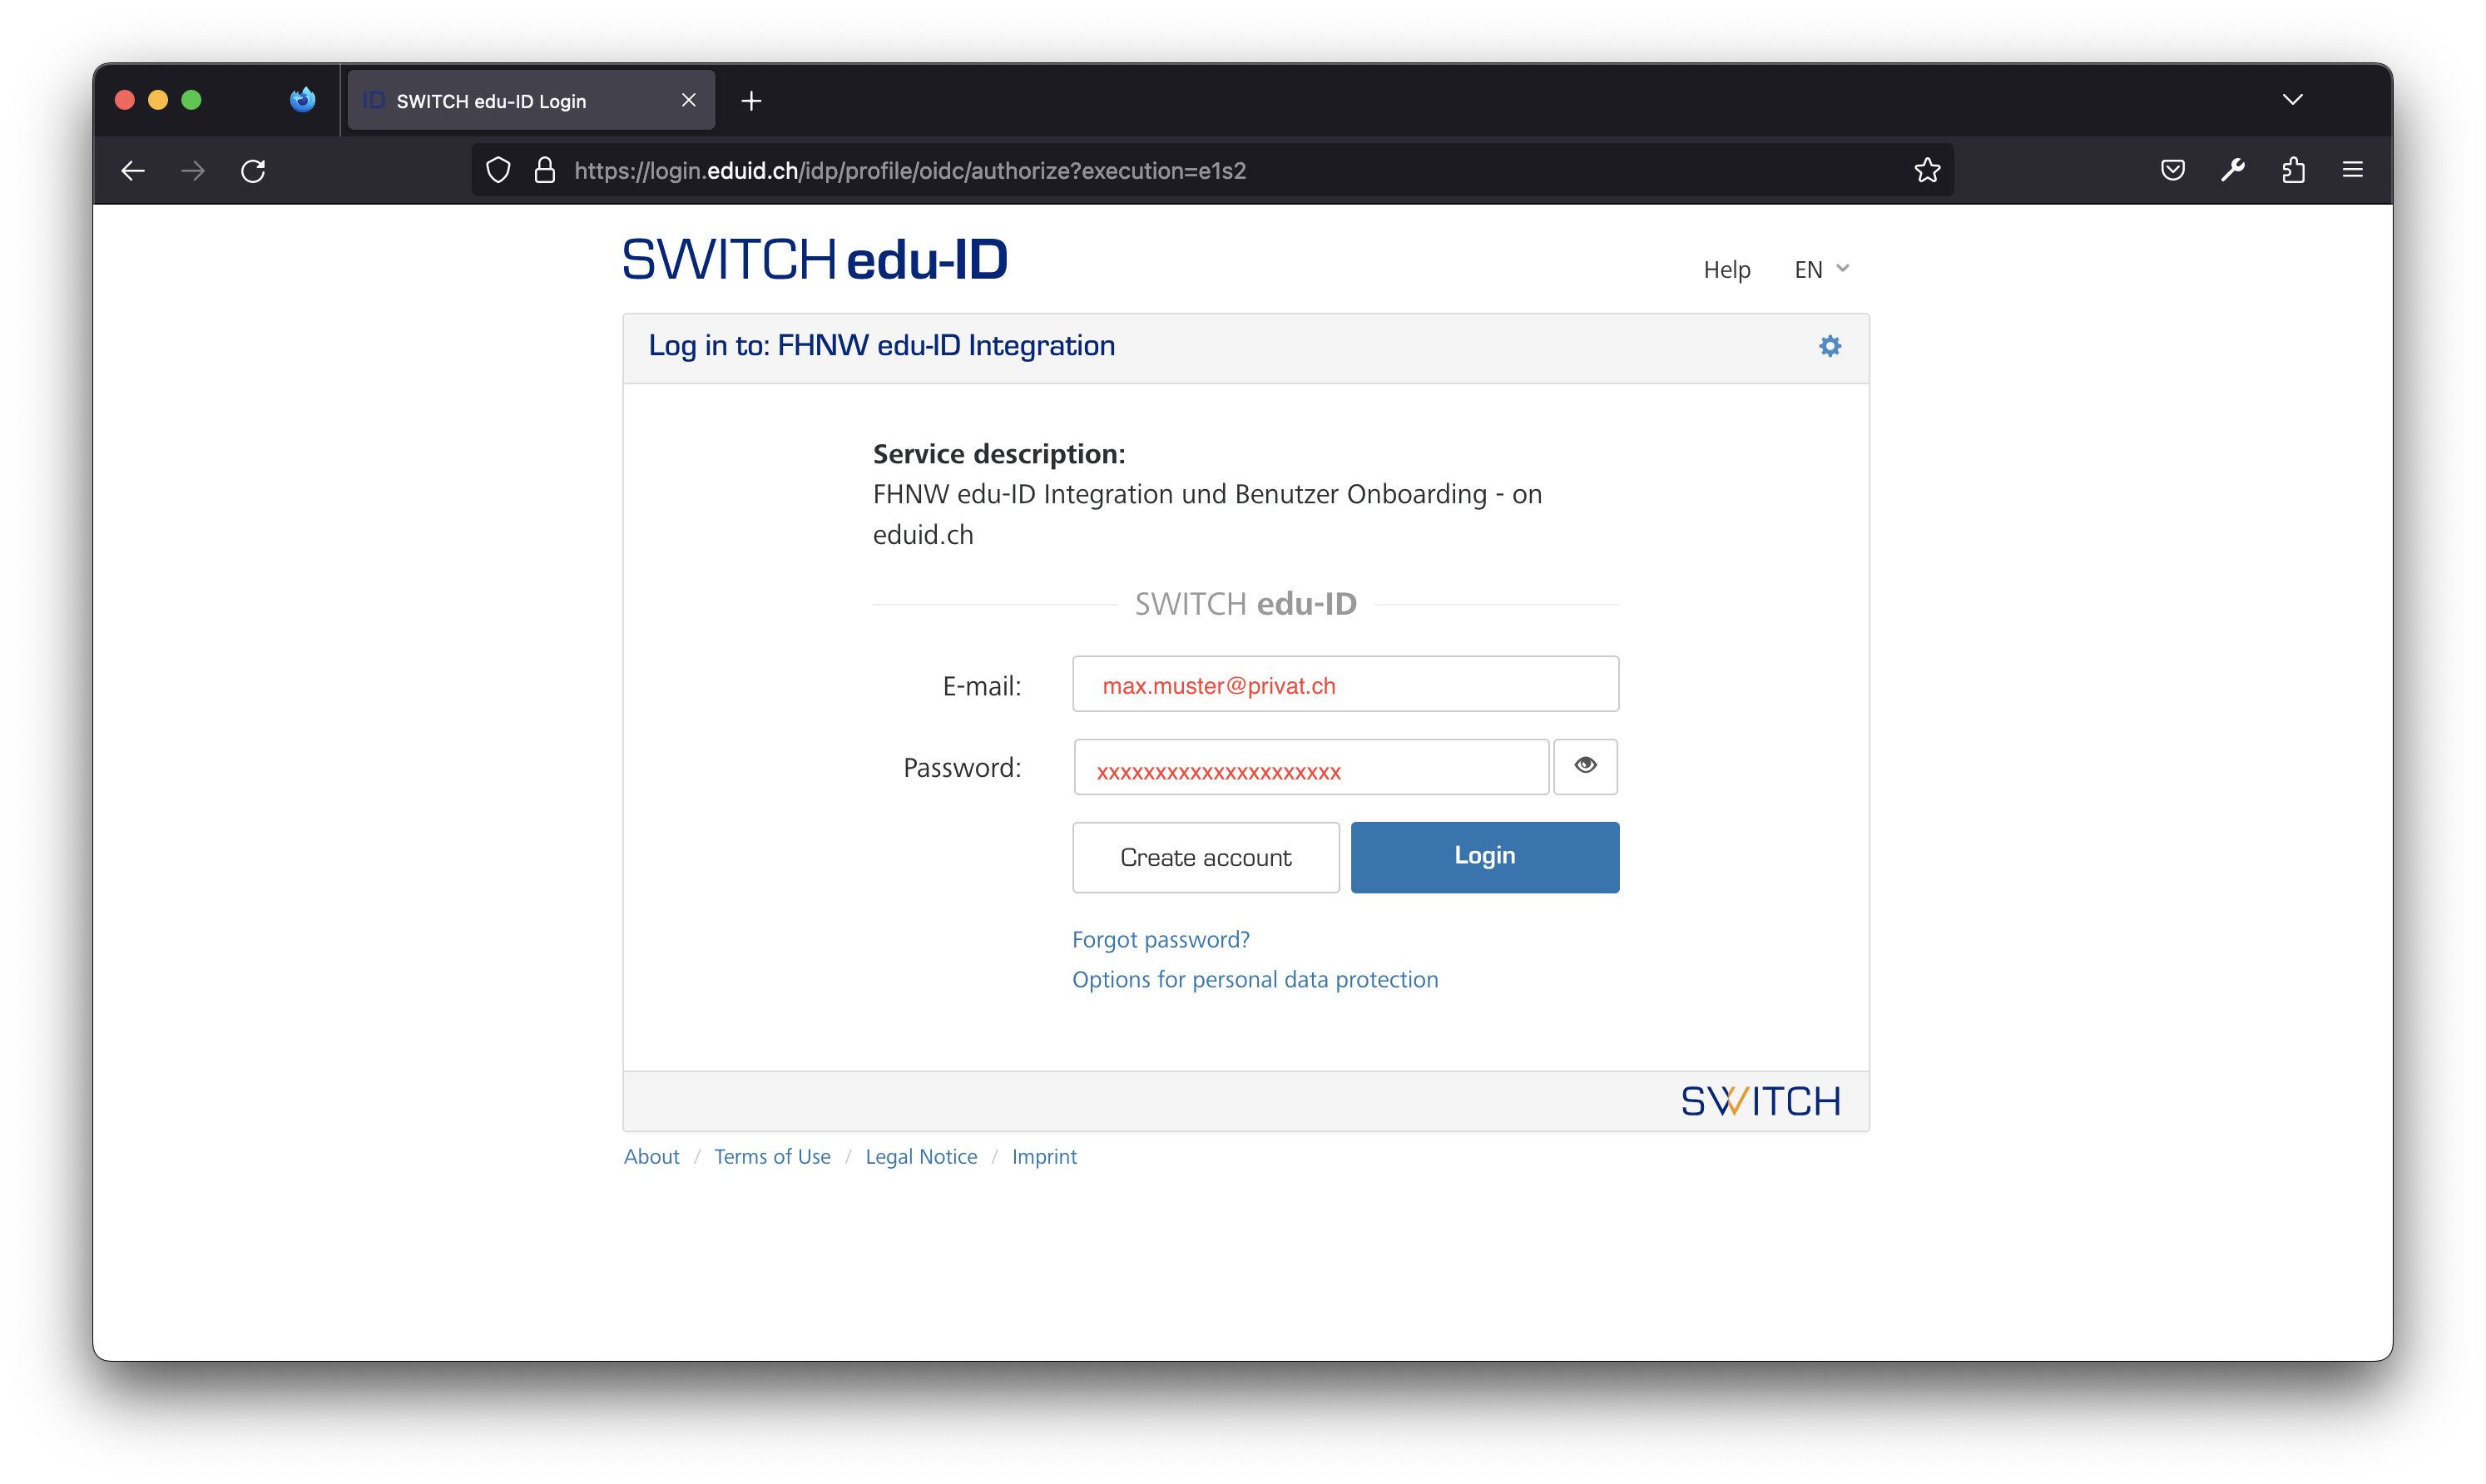The image size is (2486, 1484).
Task: Open Options for personal data protection
Action: coord(1255,979)
